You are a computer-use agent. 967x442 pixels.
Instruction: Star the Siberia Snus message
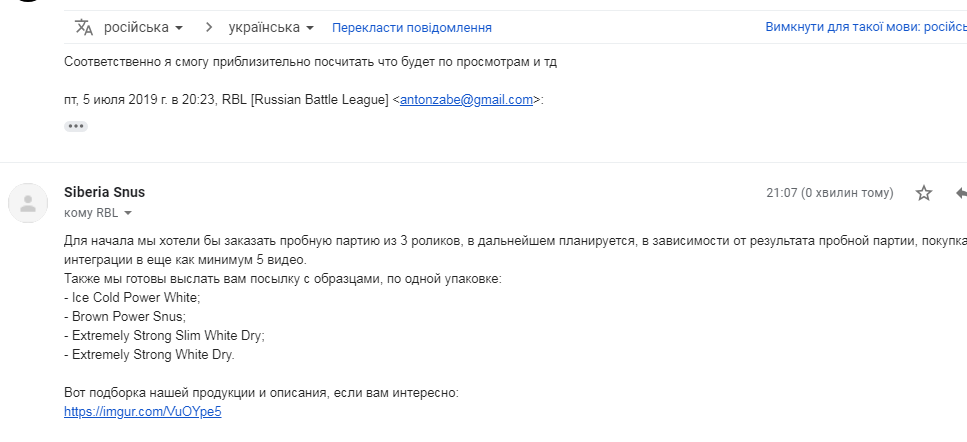pos(923,193)
